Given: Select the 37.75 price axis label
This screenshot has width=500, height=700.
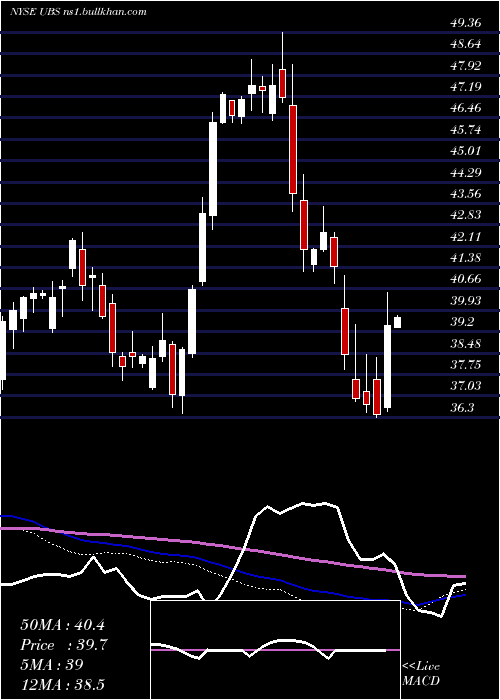Looking at the screenshot, I should pos(466,365).
